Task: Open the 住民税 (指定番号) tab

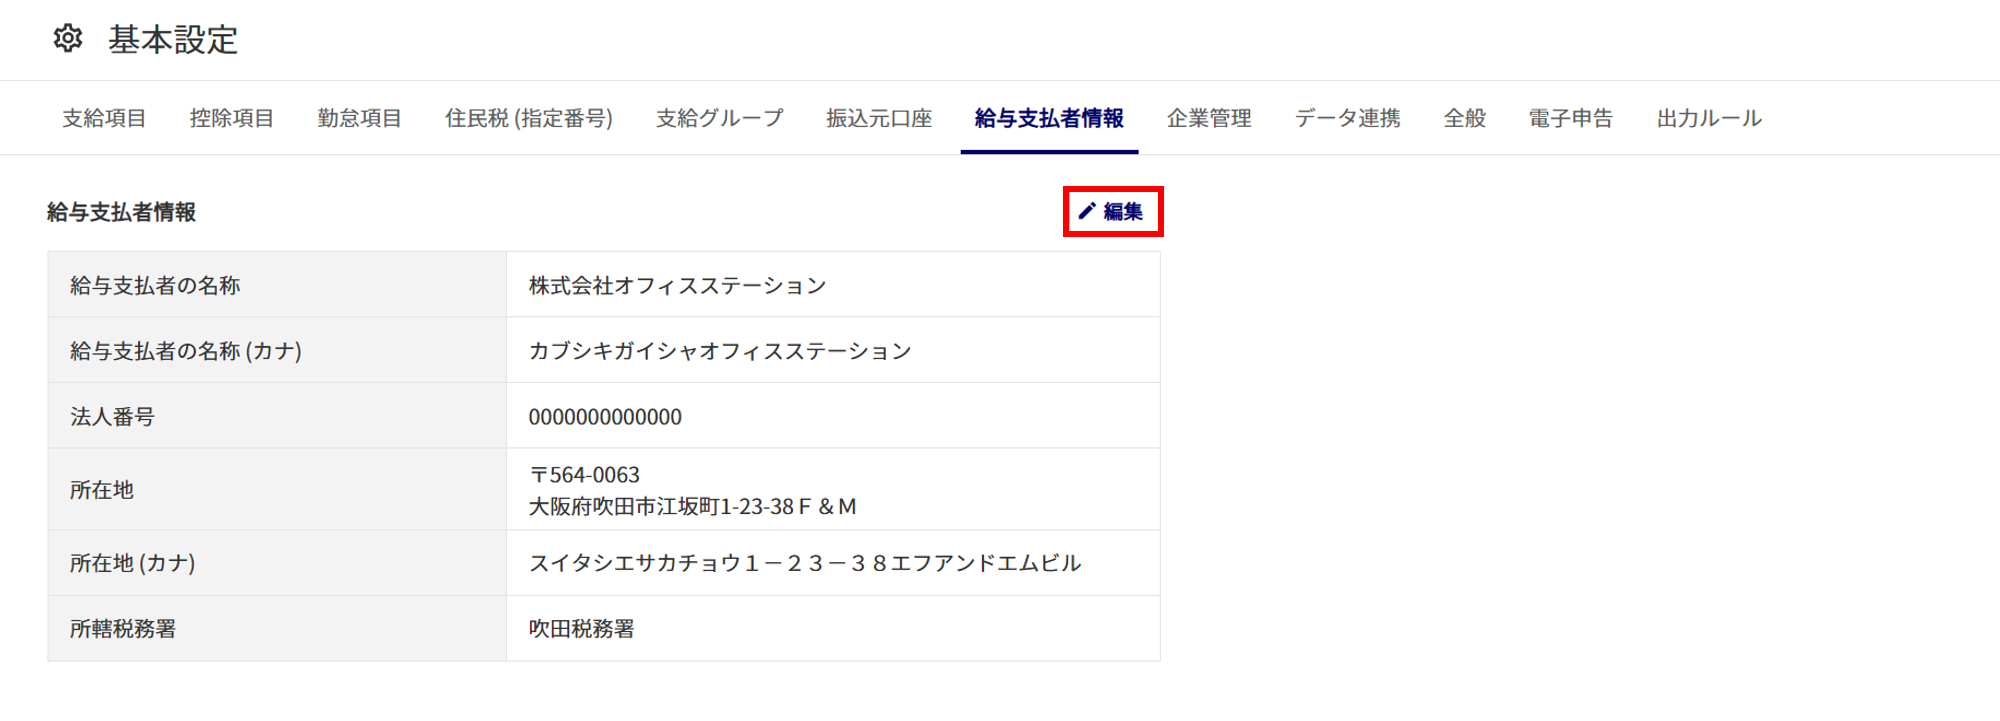Action: pyautogui.click(x=529, y=118)
